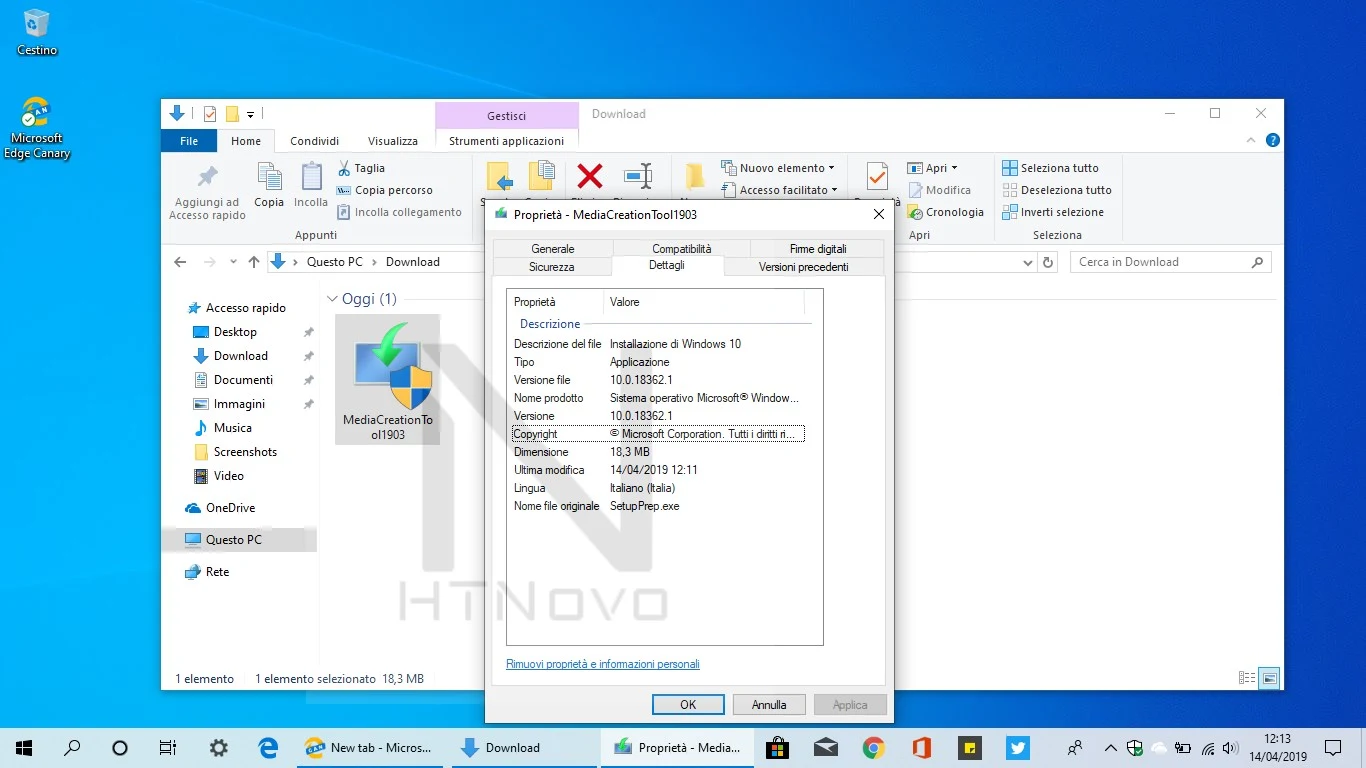Click Questo PC in the address breadcrumb
This screenshot has height=768, width=1366.
click(x=335, y=262)
